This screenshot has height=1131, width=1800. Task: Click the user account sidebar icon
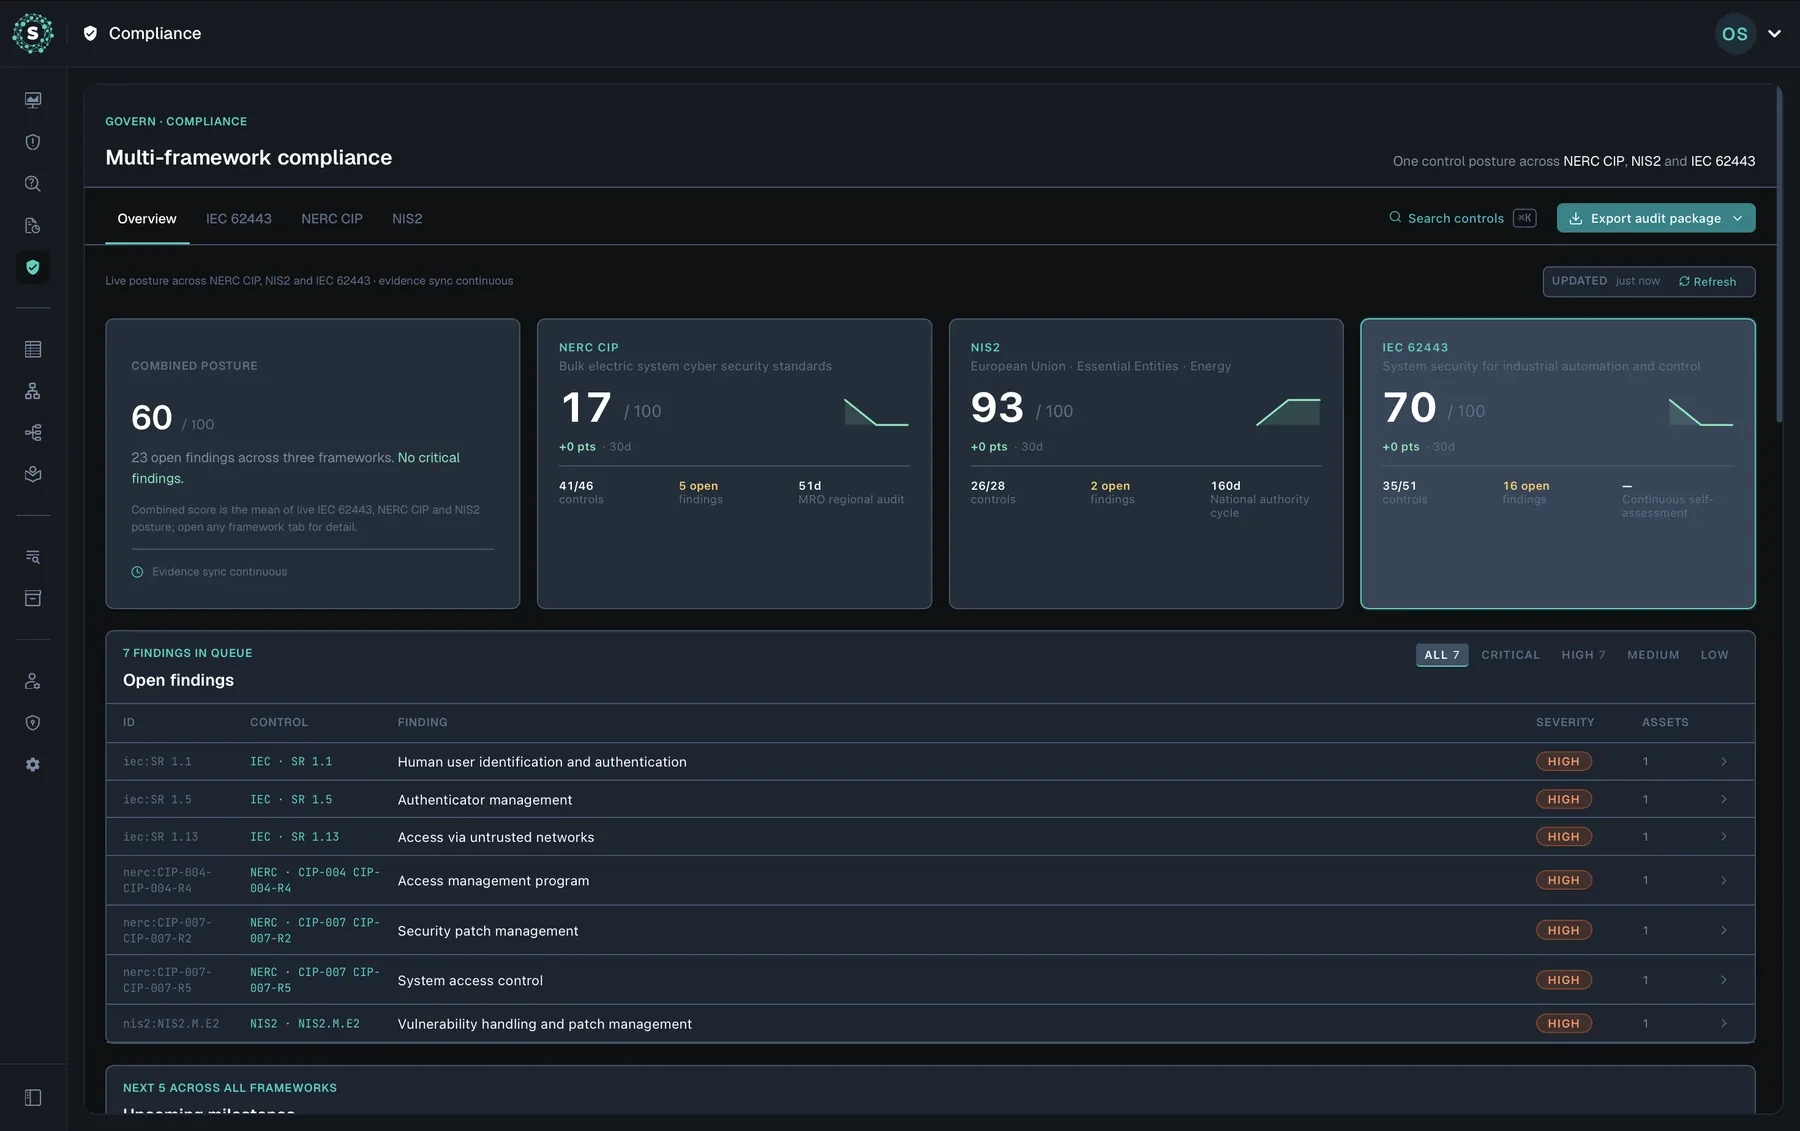coord(33,681)
